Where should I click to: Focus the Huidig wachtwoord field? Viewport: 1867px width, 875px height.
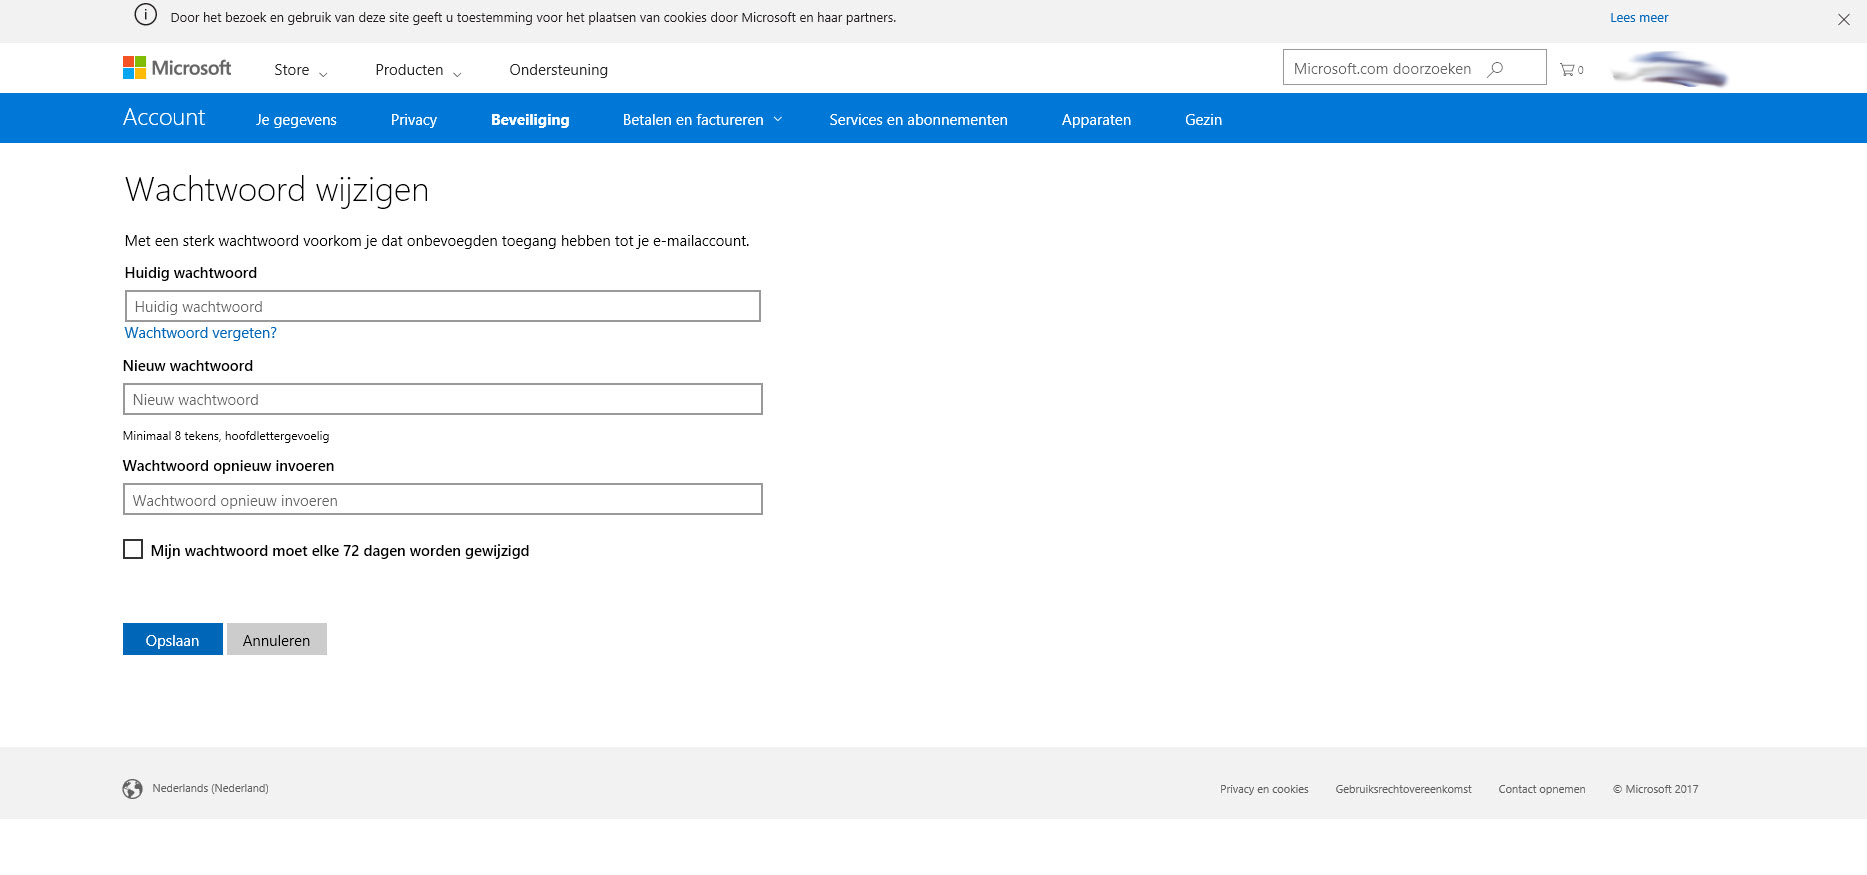(x=442, y=306)
